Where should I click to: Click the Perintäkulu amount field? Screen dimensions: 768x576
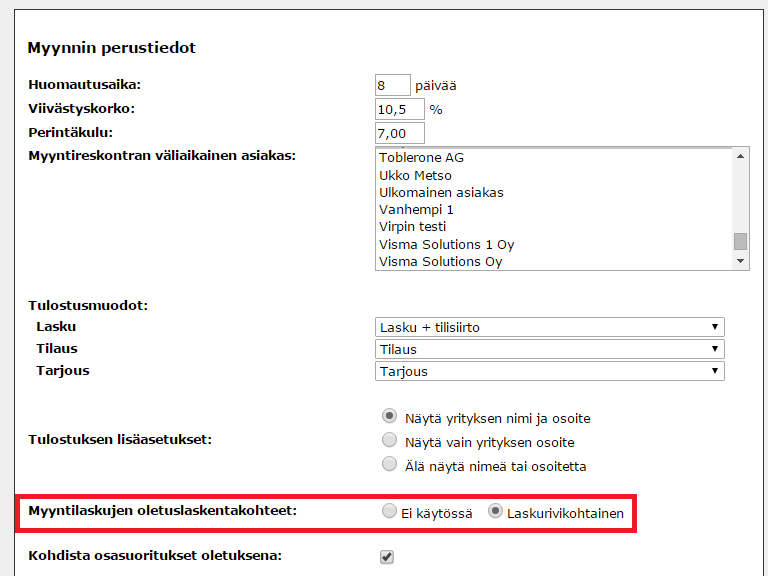tap(399, 133)
